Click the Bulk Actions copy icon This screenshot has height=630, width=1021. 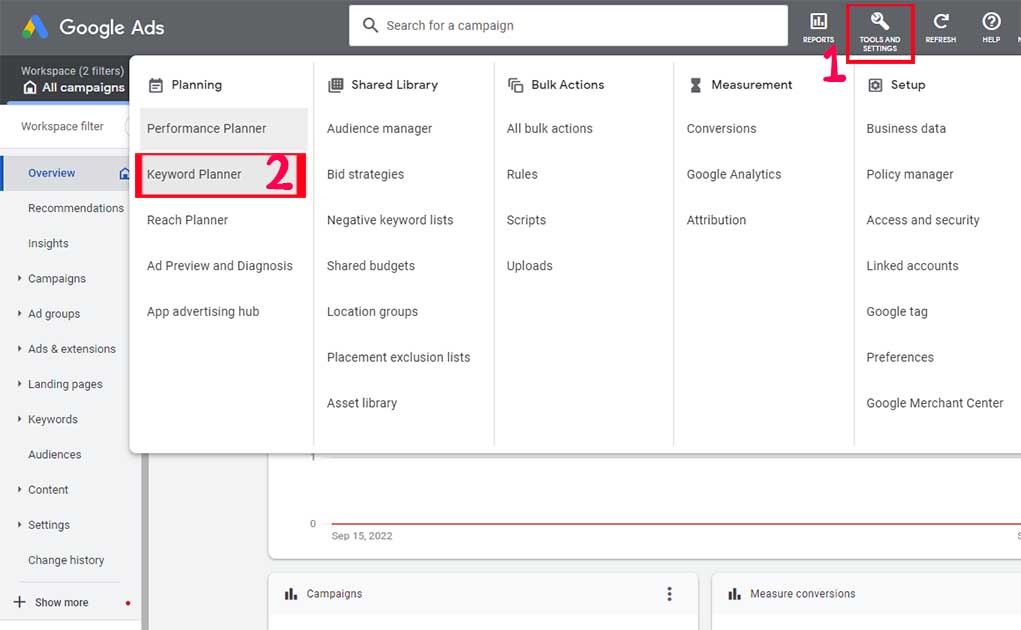tap(516, 85)
